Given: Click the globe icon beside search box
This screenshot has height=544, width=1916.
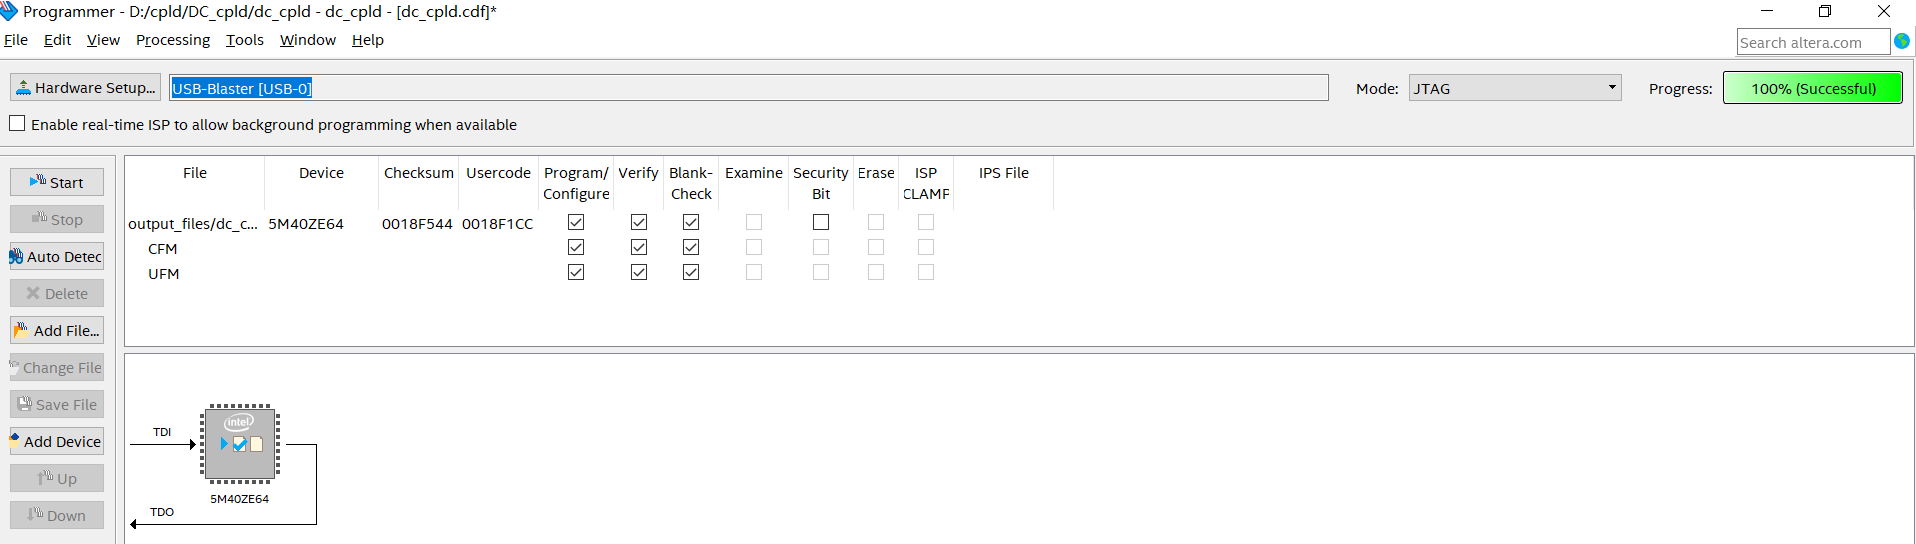Looking at the screenshot, I should [1902, 41].
